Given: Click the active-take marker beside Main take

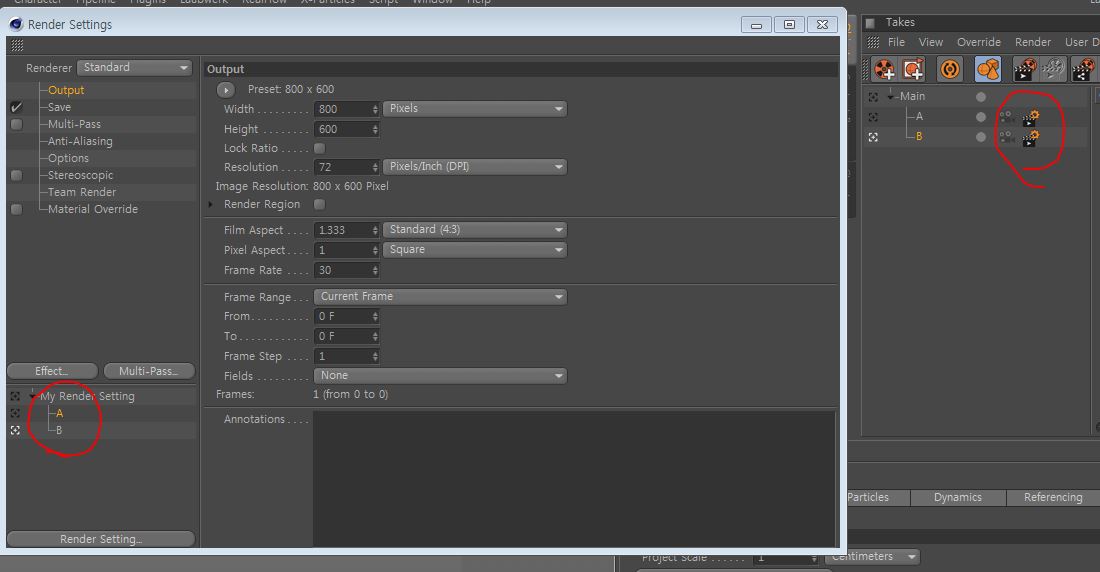Looking at the screenshot, I should point(873,97).
